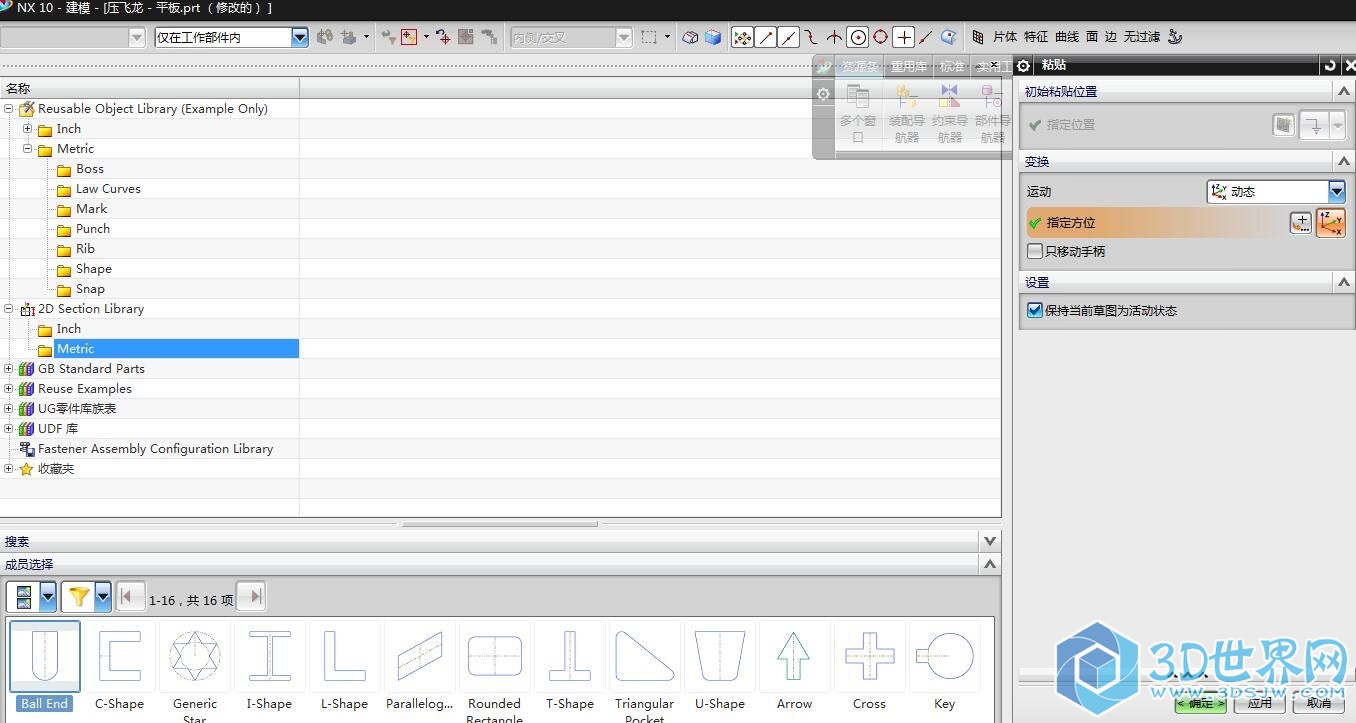Go to the last page of members
This screenshot has width=1356, height=723.
(x=251, y=597)
